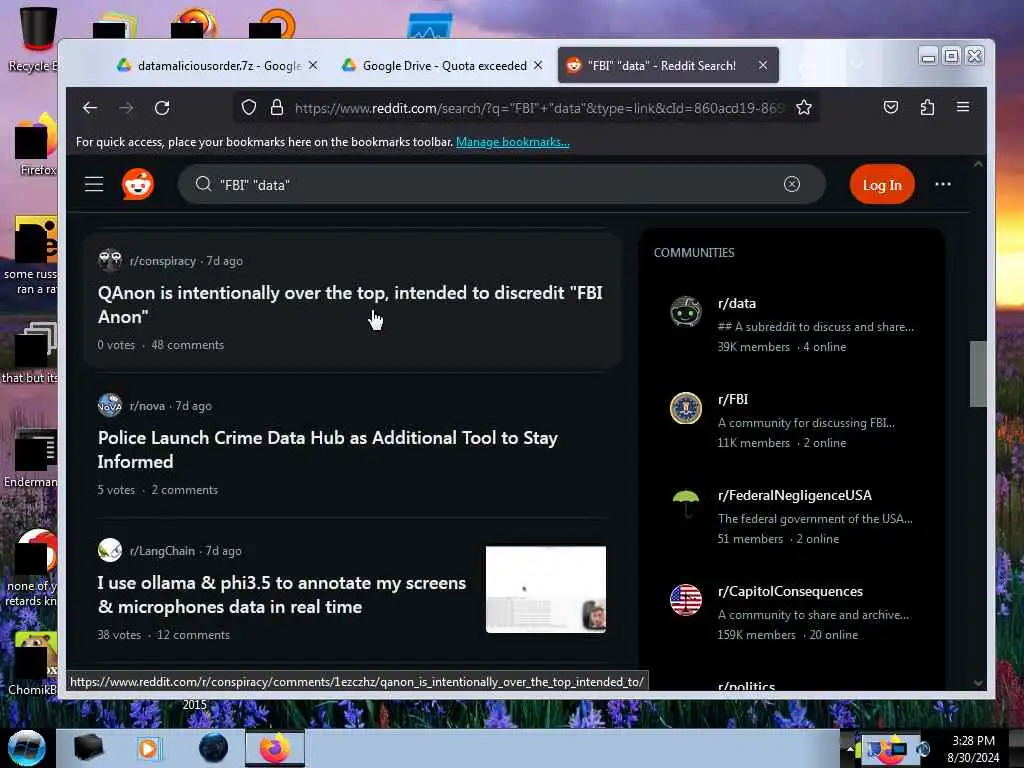Open the Pocket save icon
Viewport: 1024px width, 768px height.
click(891, 108)
